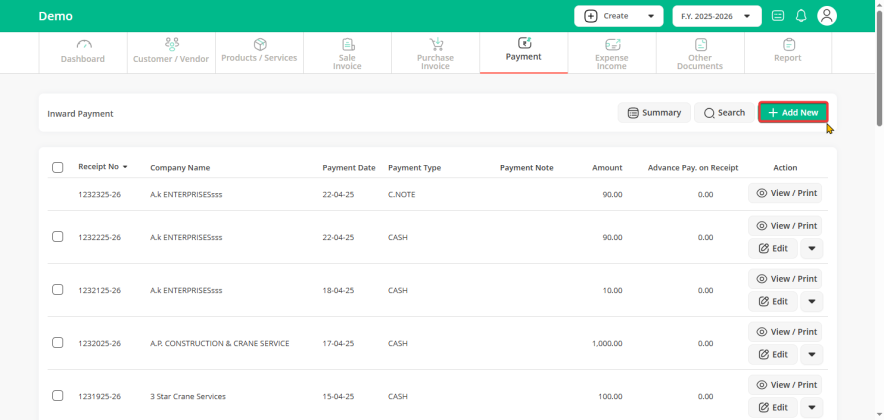Expand the Create dropdown

click(618, 16)
